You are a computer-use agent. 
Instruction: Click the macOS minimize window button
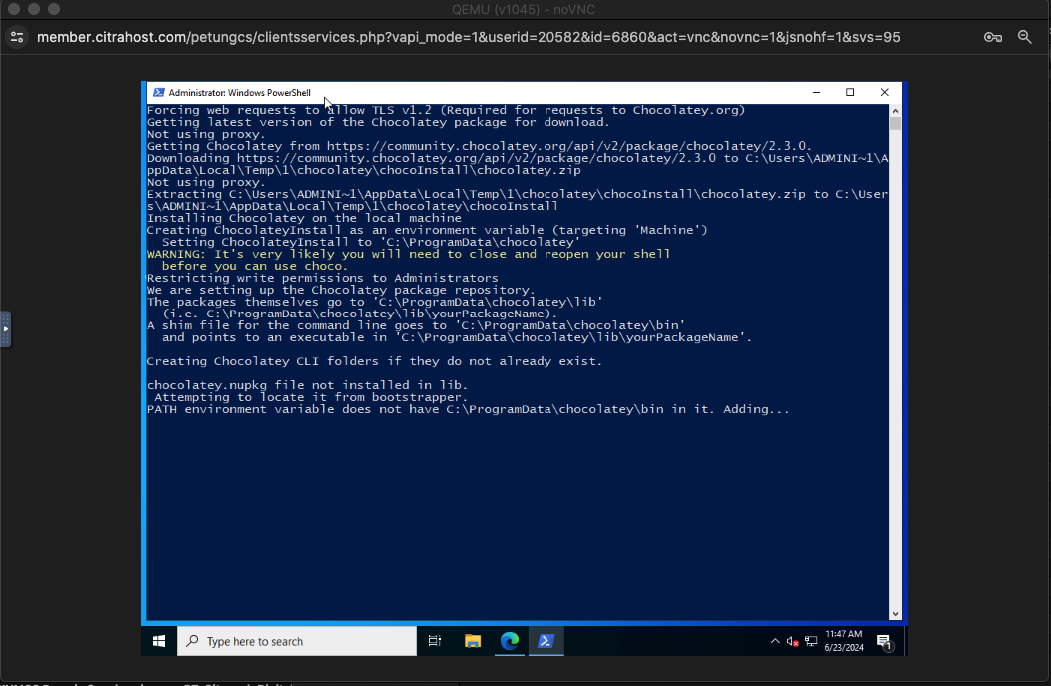click(34, 9)
